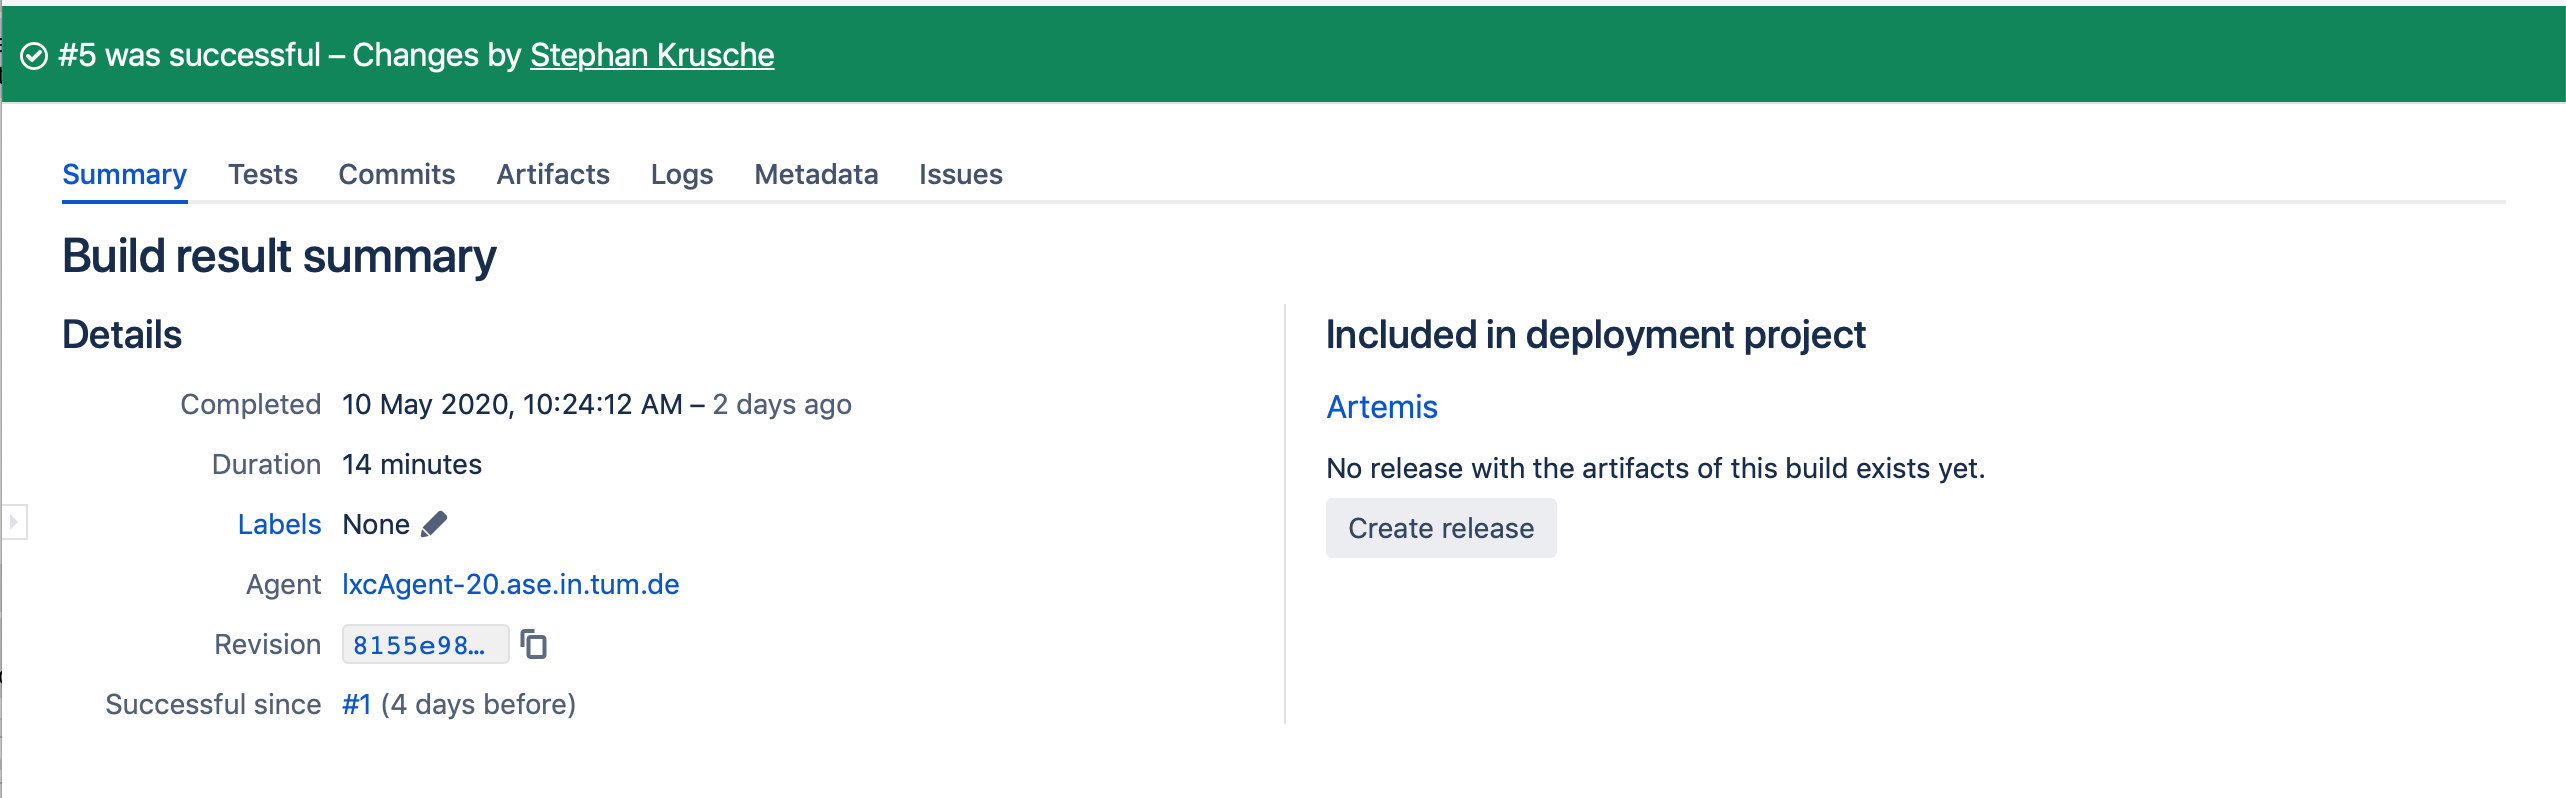This screenshot has height=798, width=2566.
Task: Switch to the Summary tab
Action: point(125,174)
